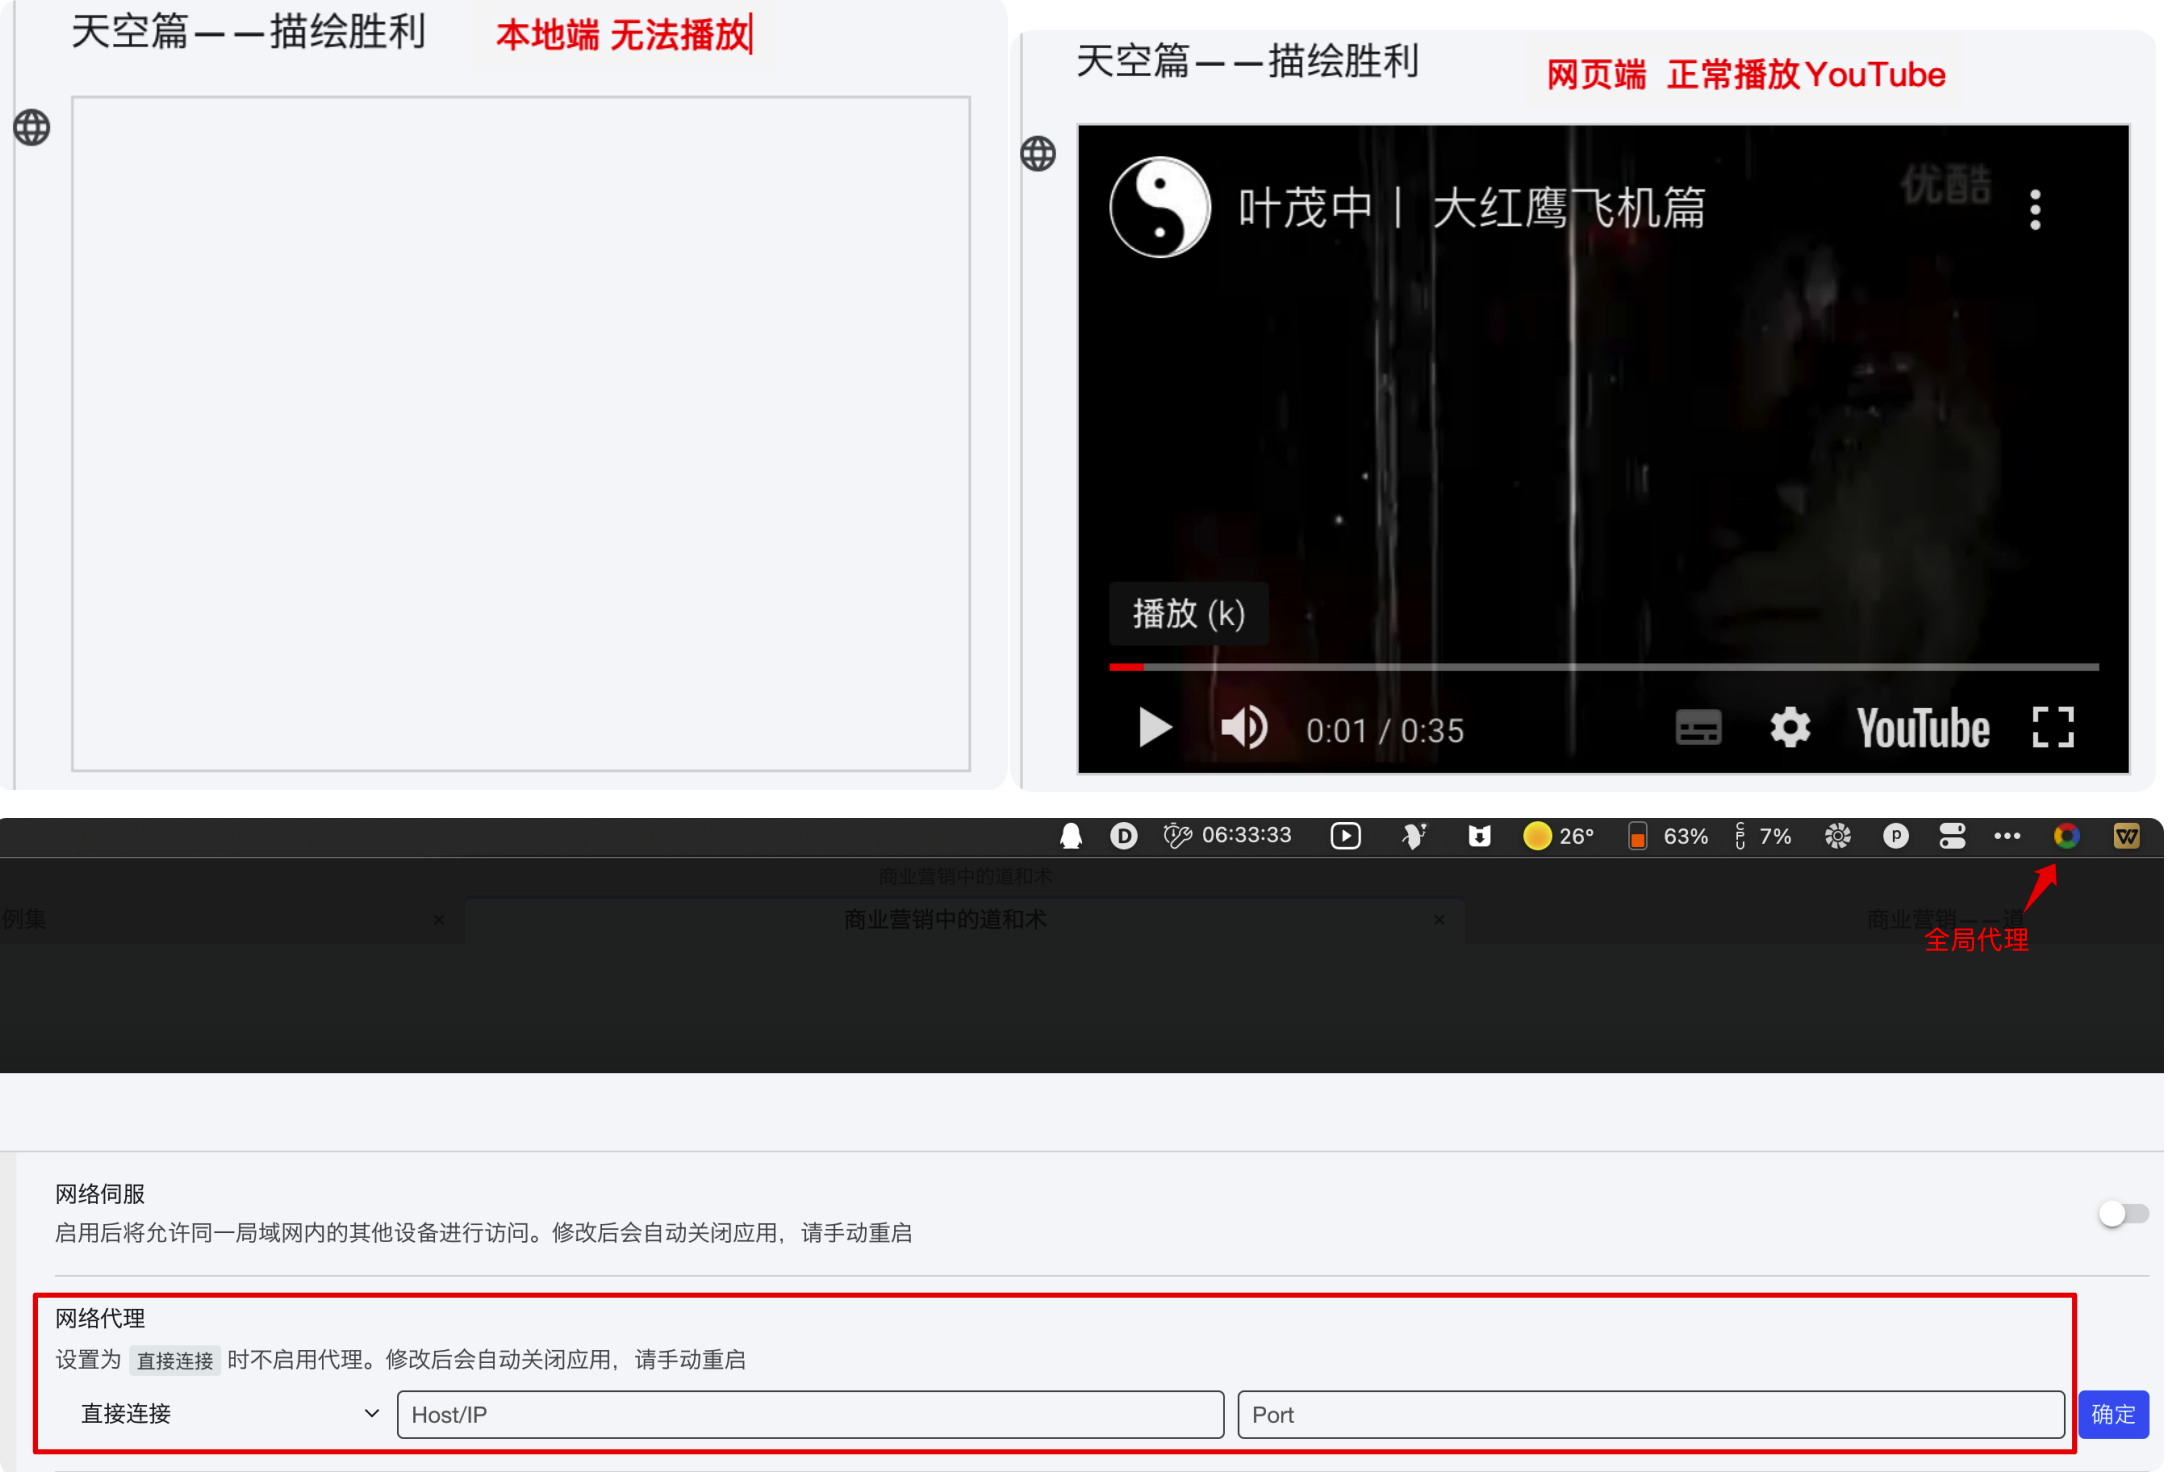The width and height of the screenshot is (2168, 1478).
Task: Enter fullscreen in the video player
Action: coord(2053,728)
